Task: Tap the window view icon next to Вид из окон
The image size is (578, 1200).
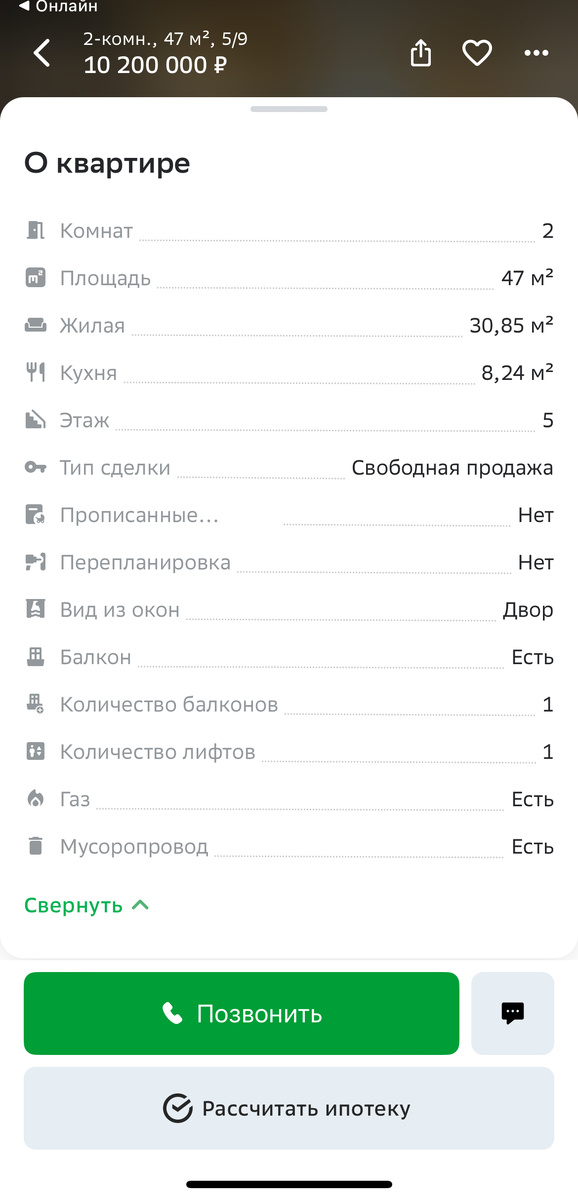Action: (x=34, y=609)
